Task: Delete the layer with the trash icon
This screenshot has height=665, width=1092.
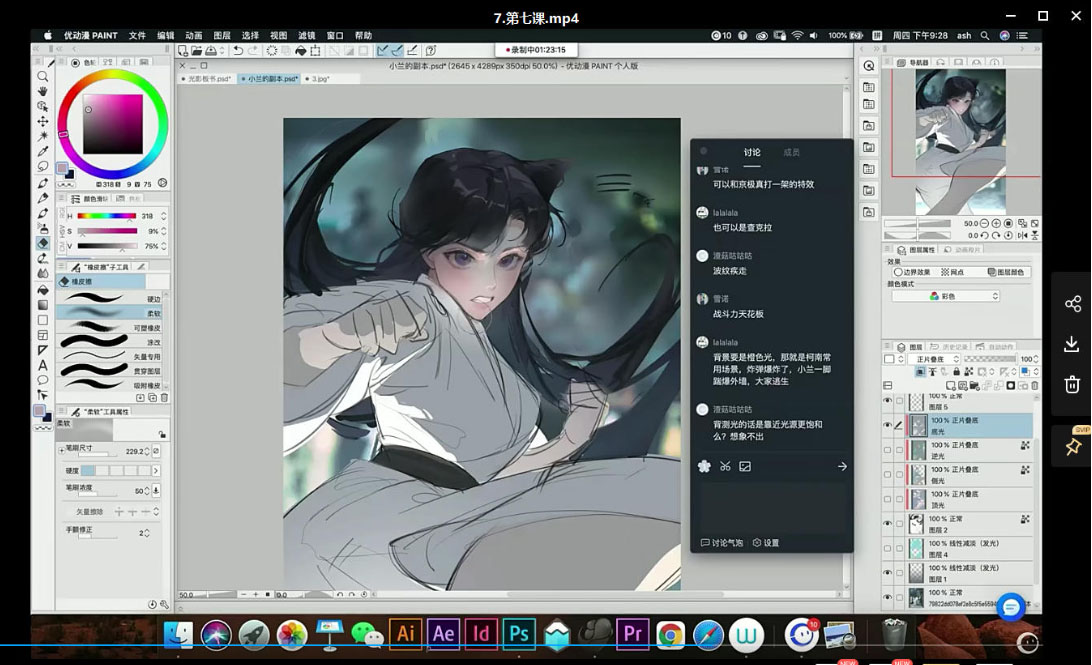Action: pos(1034,385)
